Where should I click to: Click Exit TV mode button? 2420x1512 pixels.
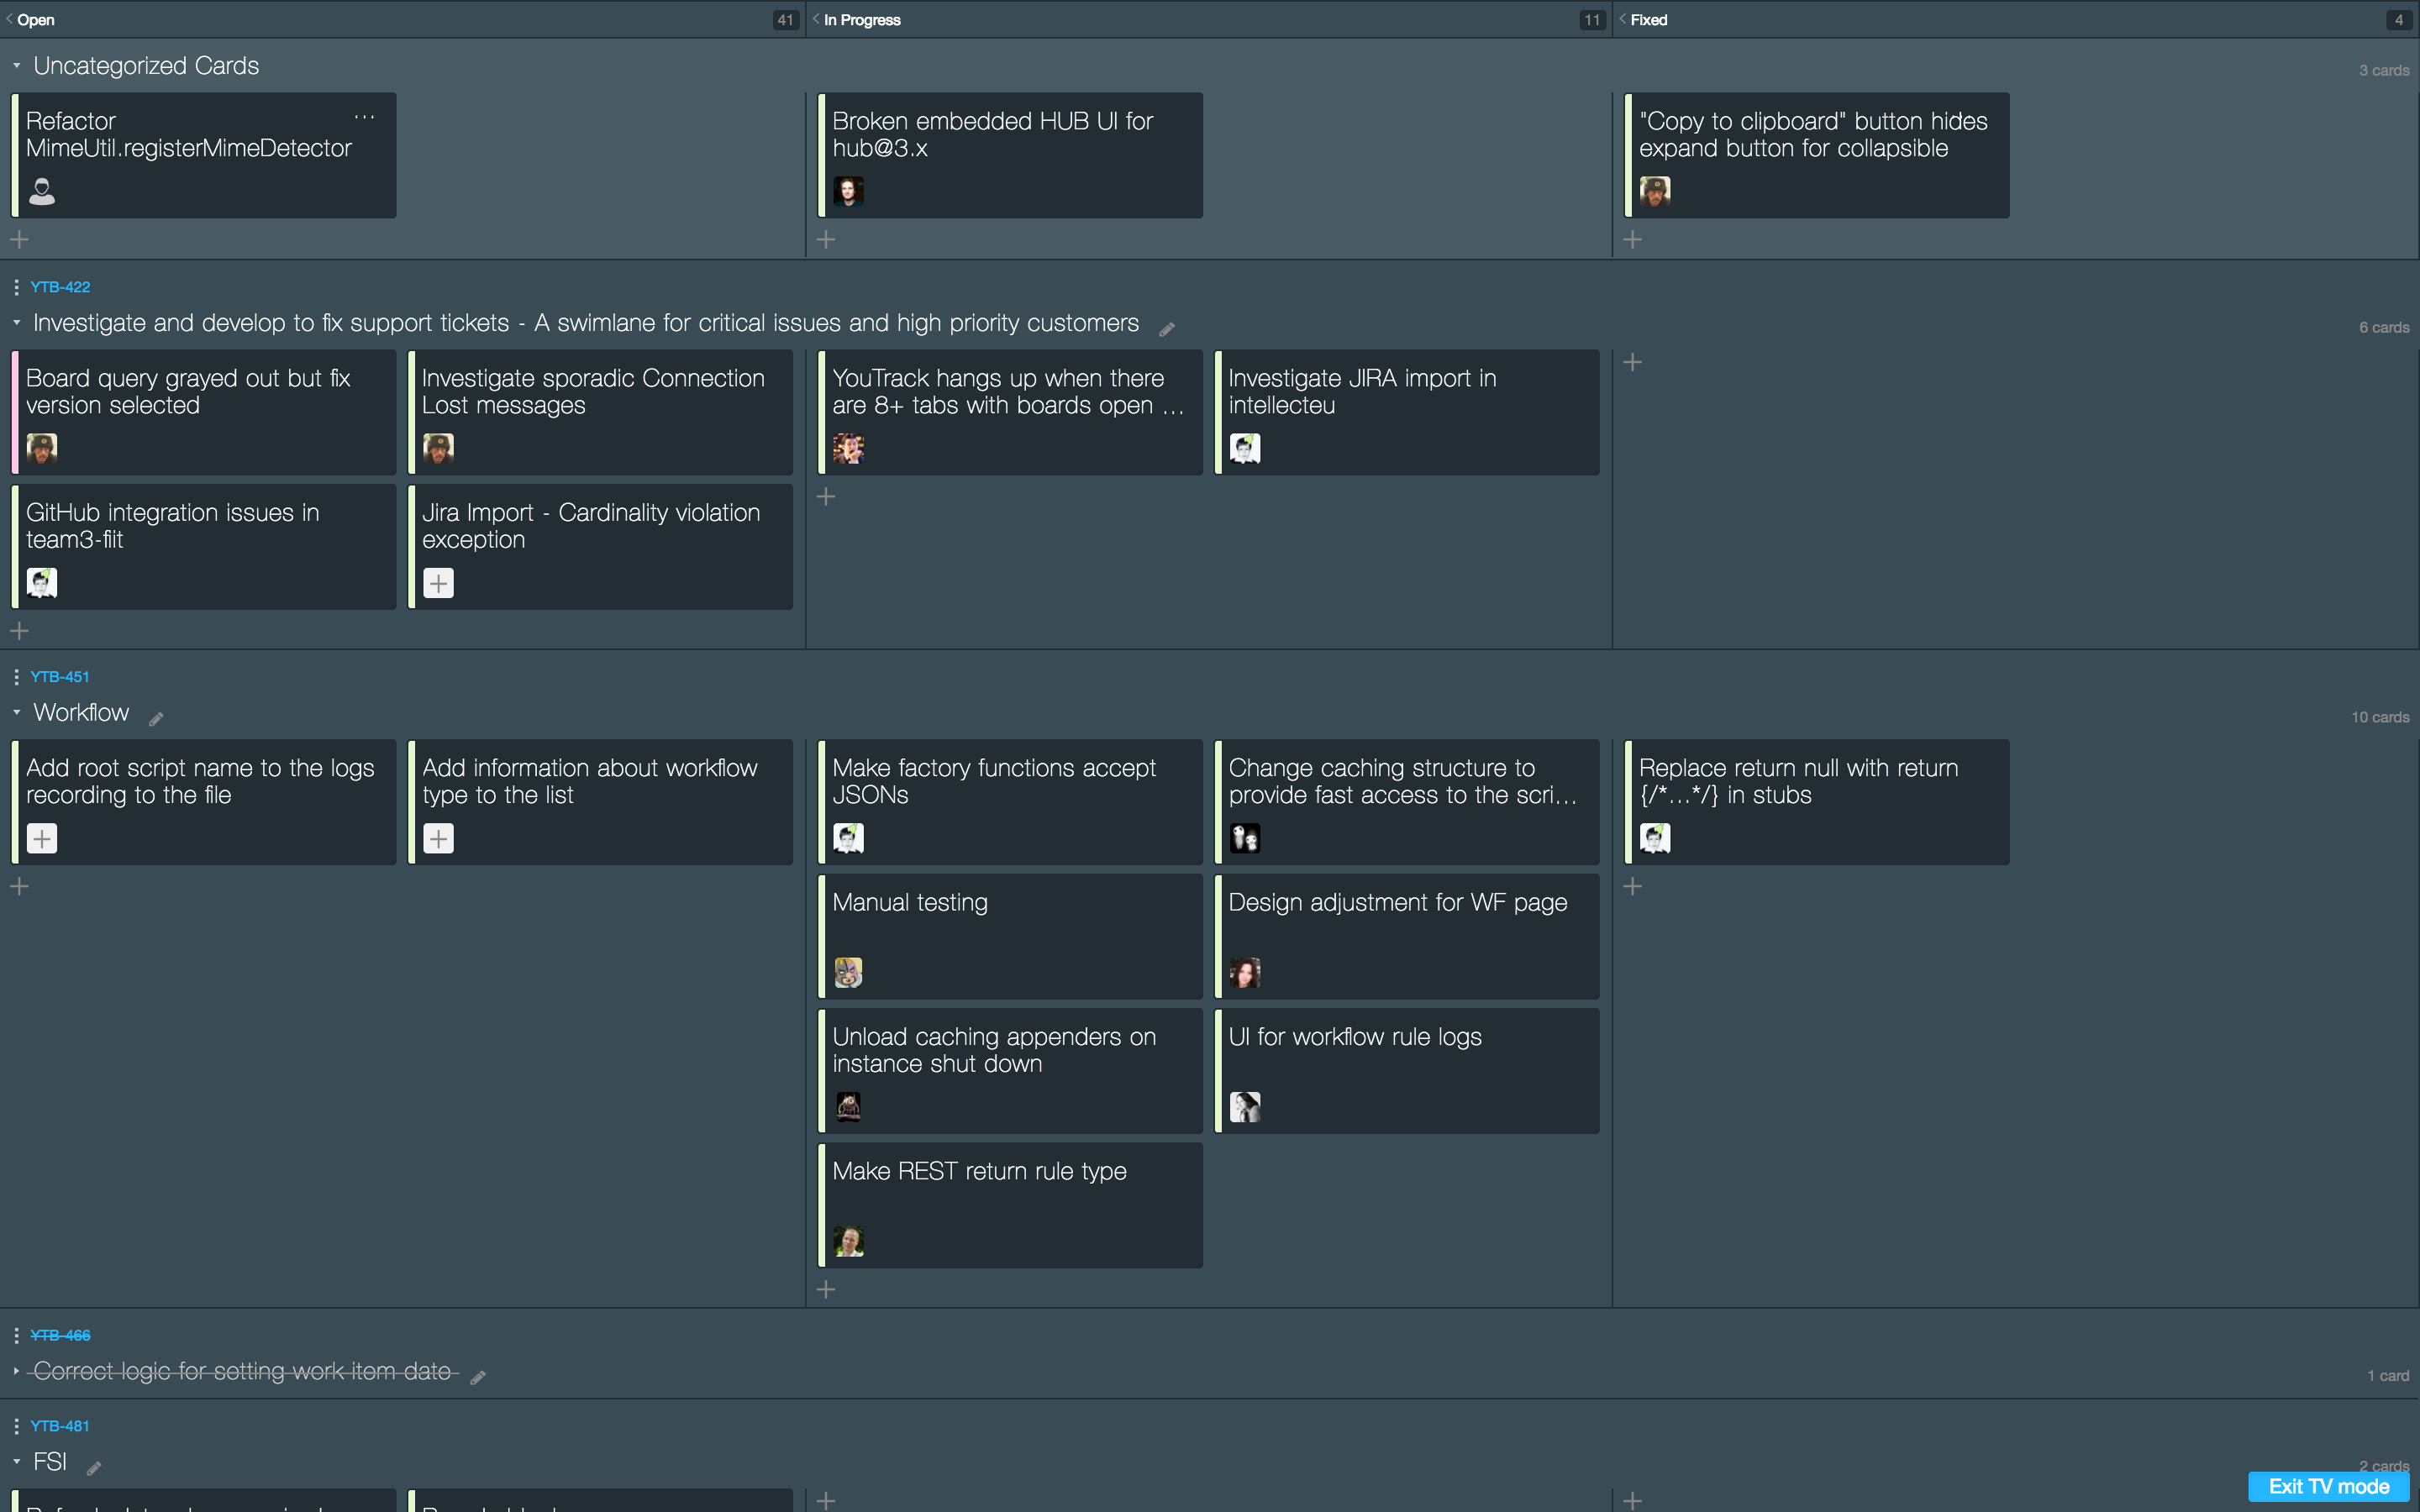coord(2328,1486)
